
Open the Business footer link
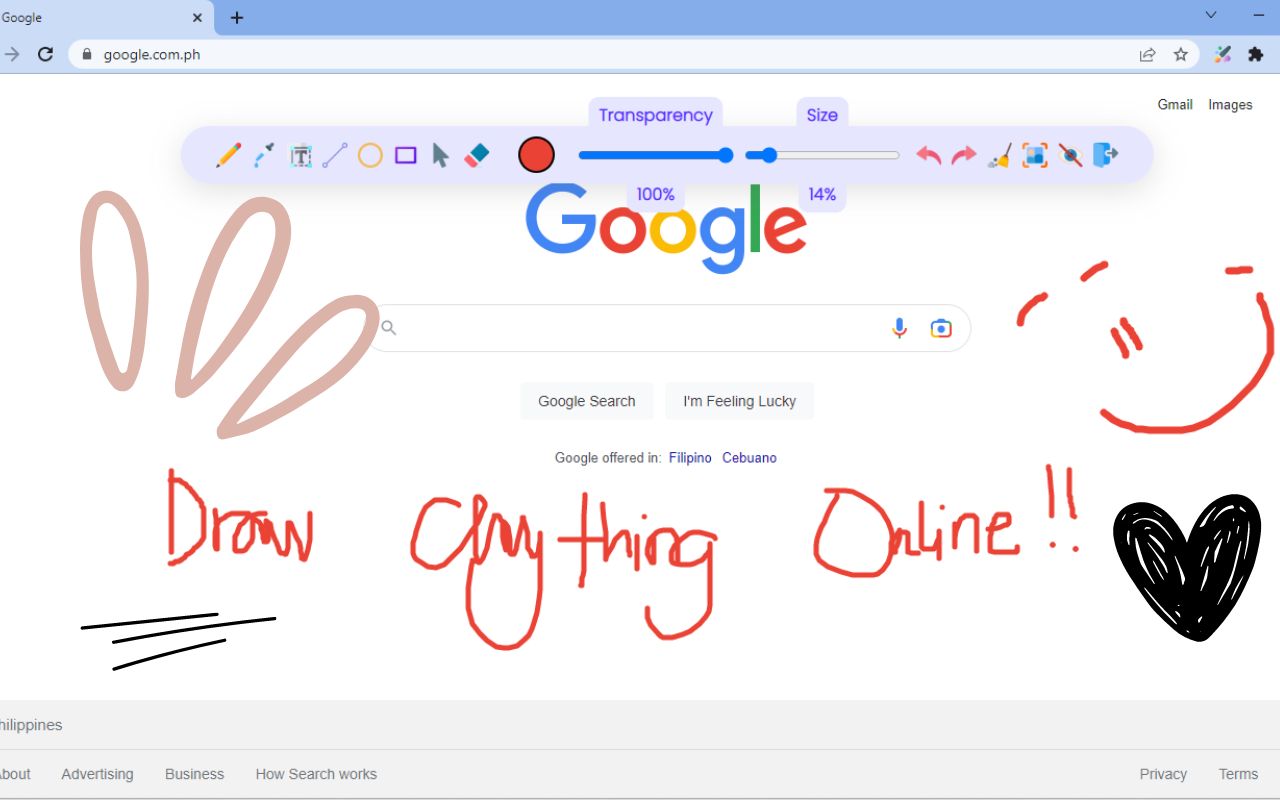(194, 774)
